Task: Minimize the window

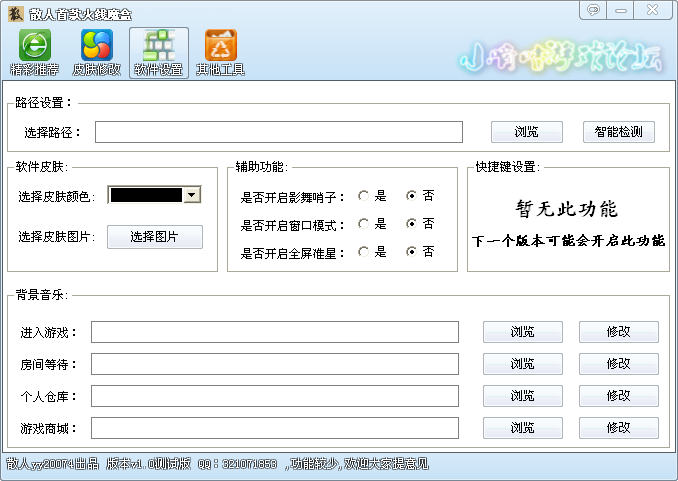Action: 621,10
